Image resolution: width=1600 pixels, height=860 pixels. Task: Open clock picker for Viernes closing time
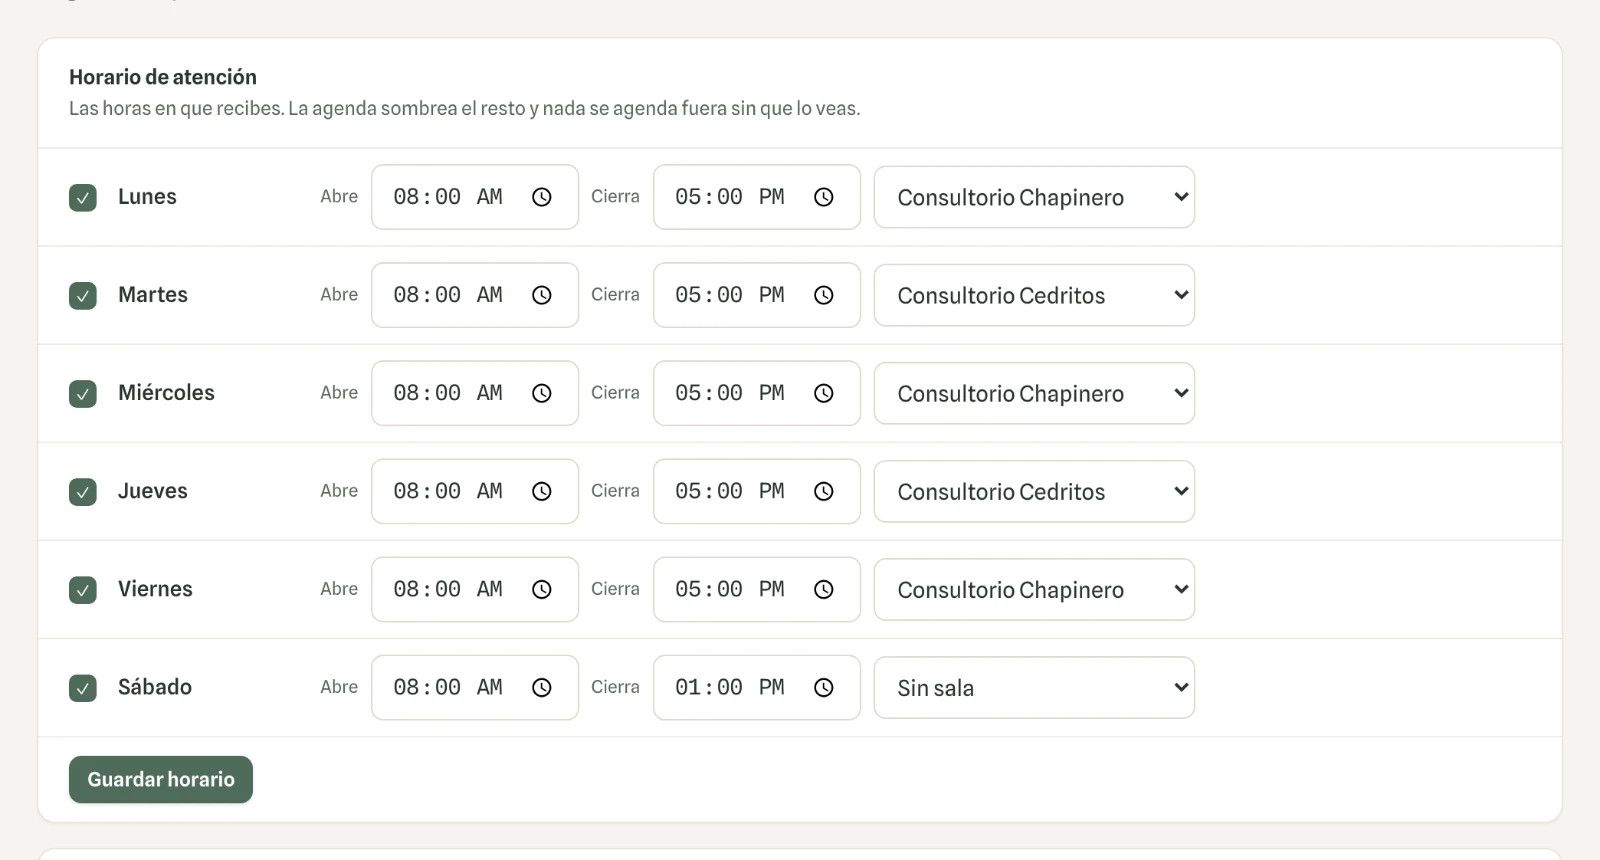pos(823,589)
